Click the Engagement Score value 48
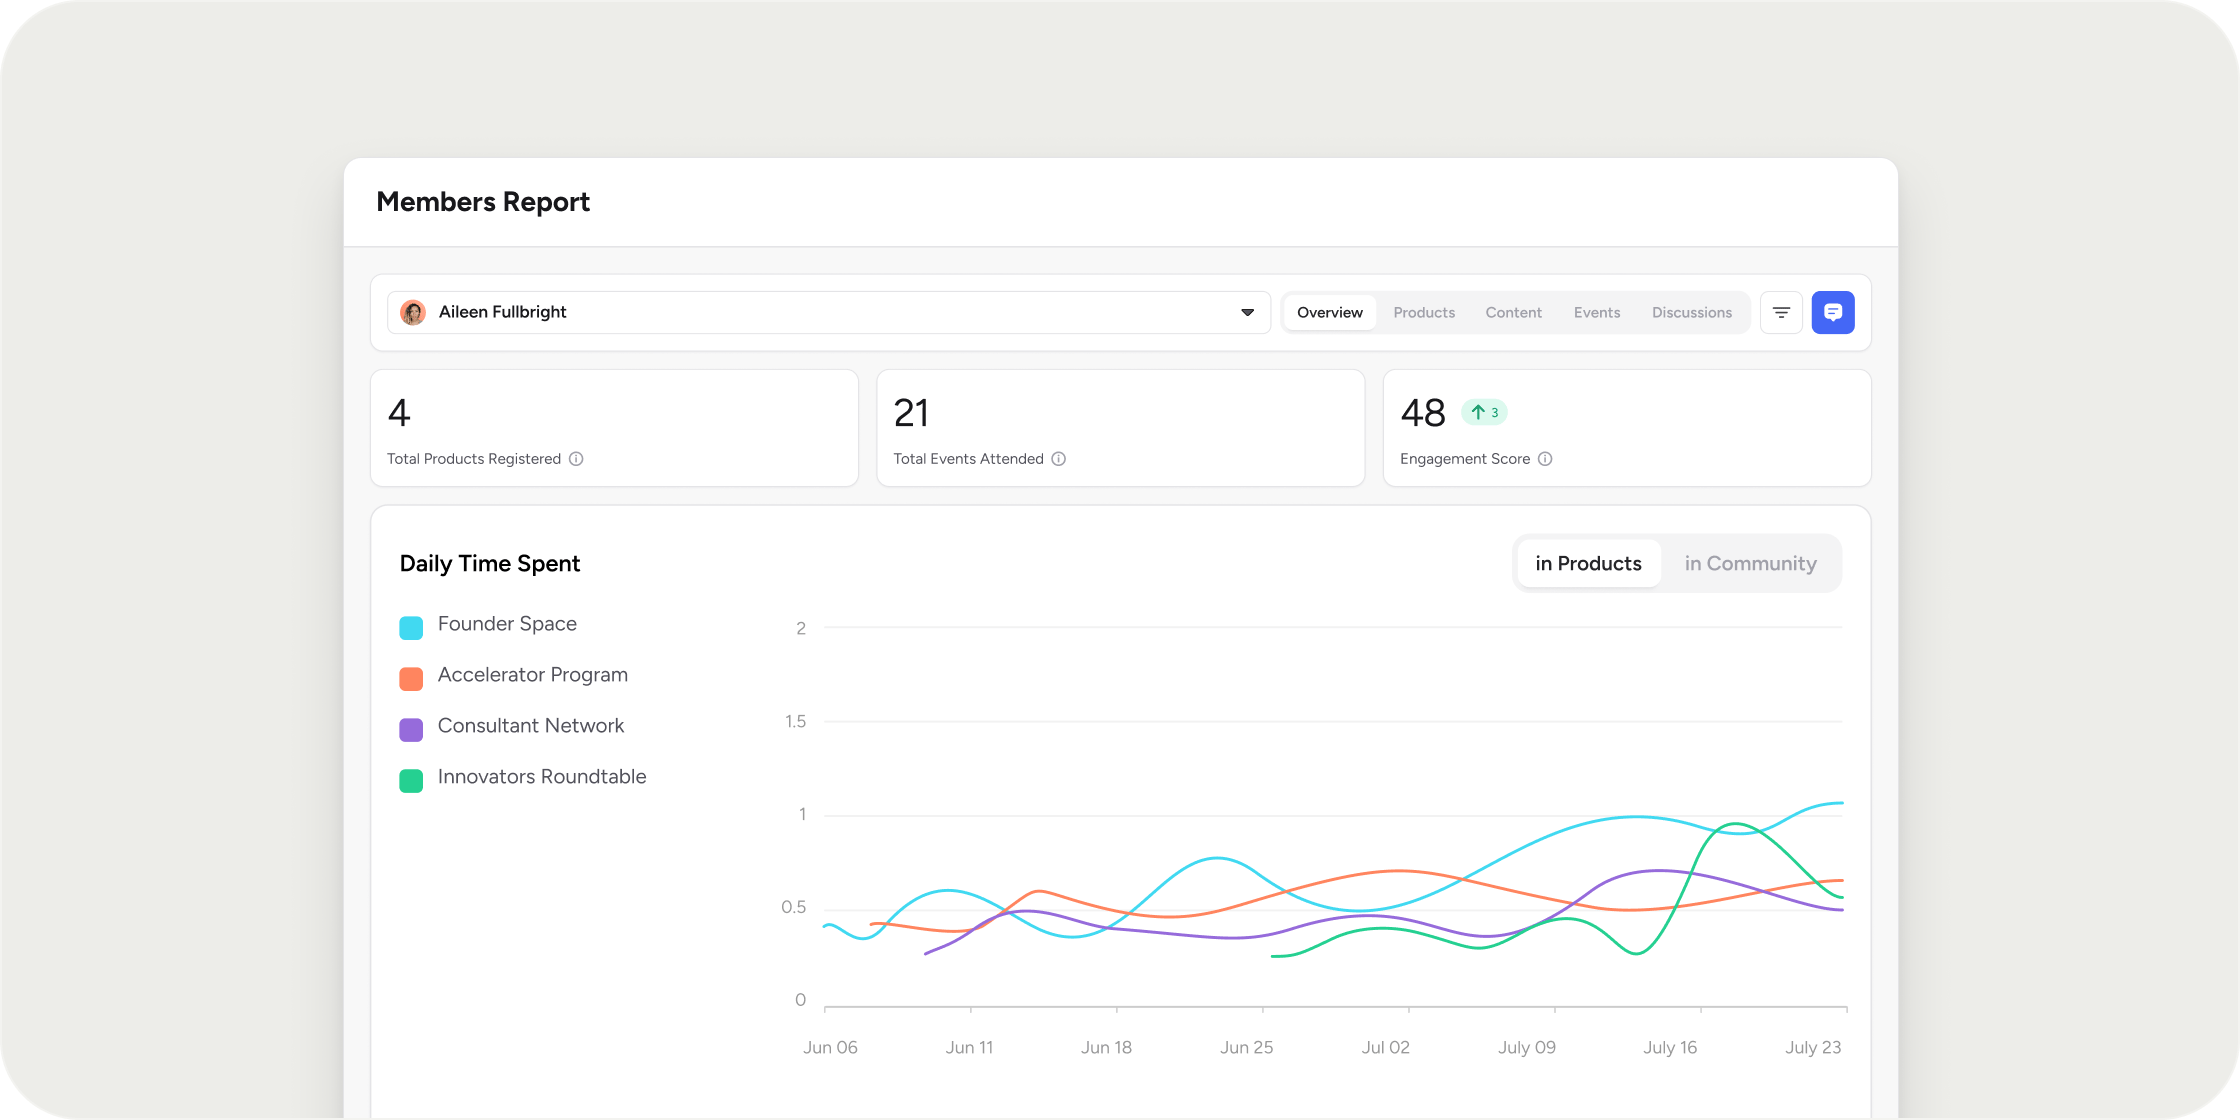 1423,413
